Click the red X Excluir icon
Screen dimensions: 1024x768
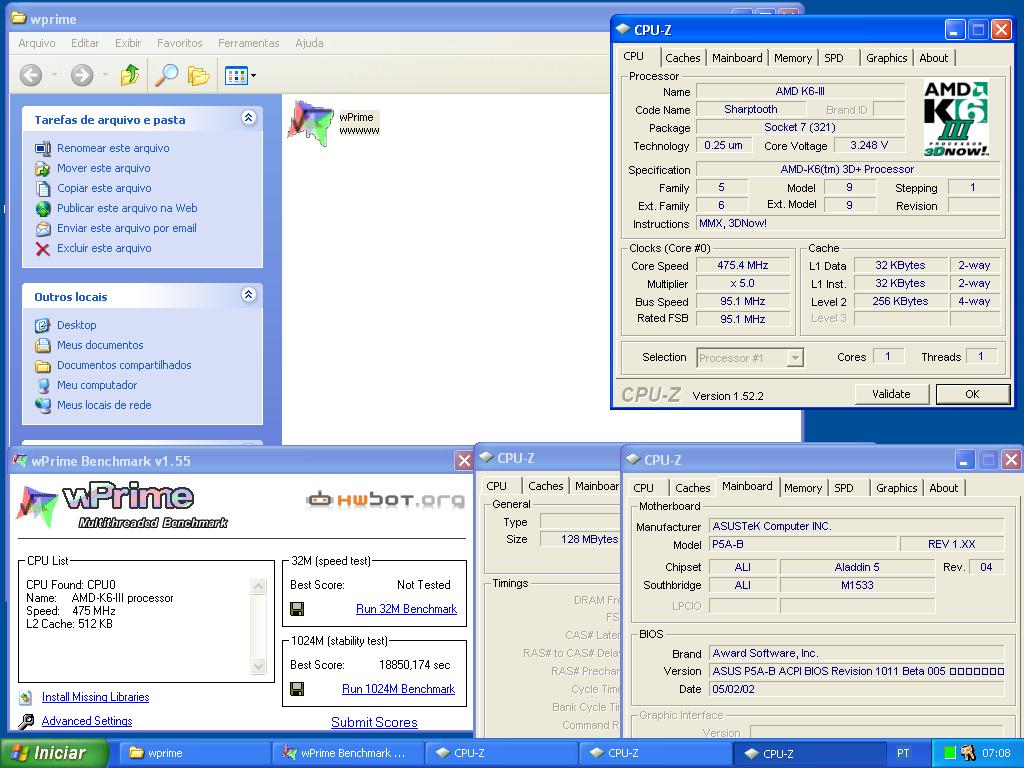43,249
